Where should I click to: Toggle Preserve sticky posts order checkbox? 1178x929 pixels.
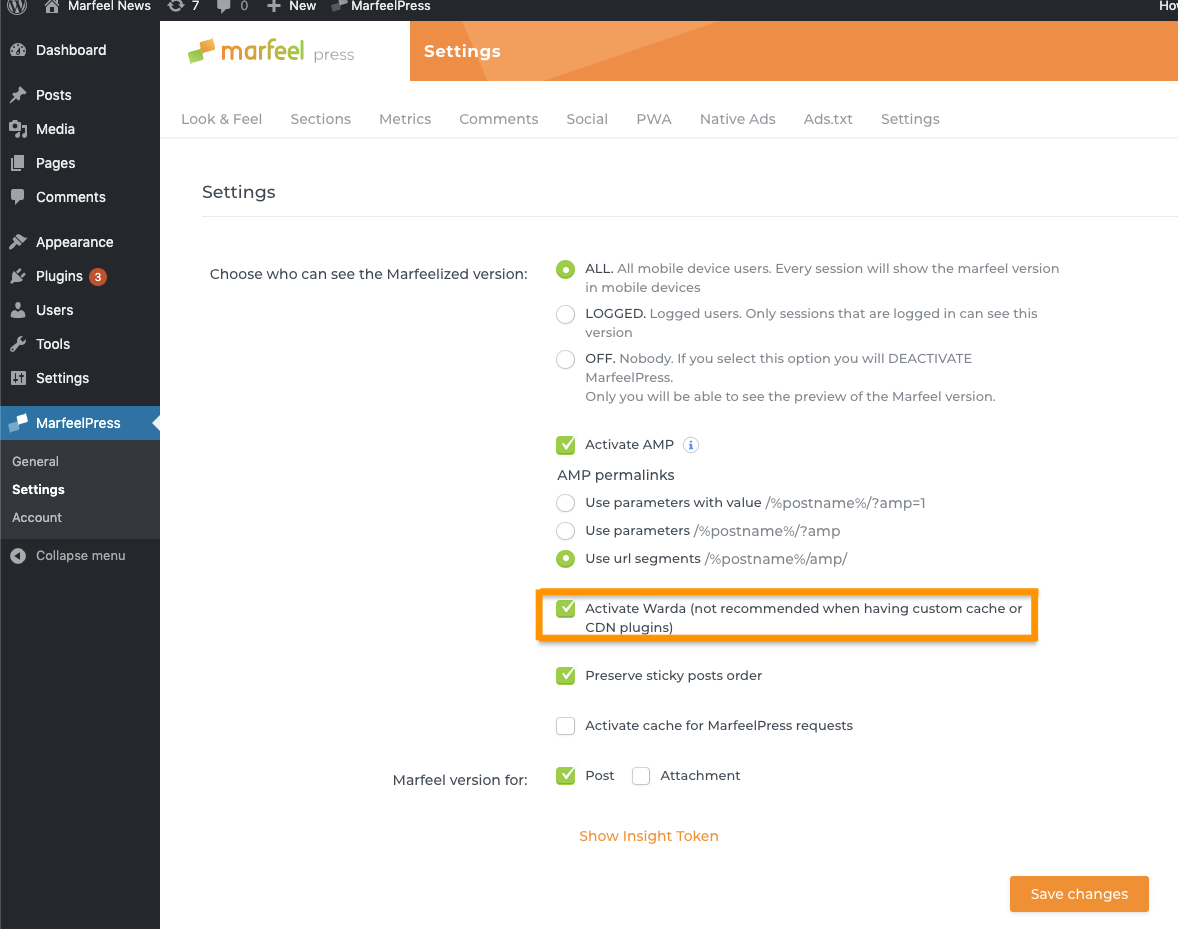click(566, 675)
